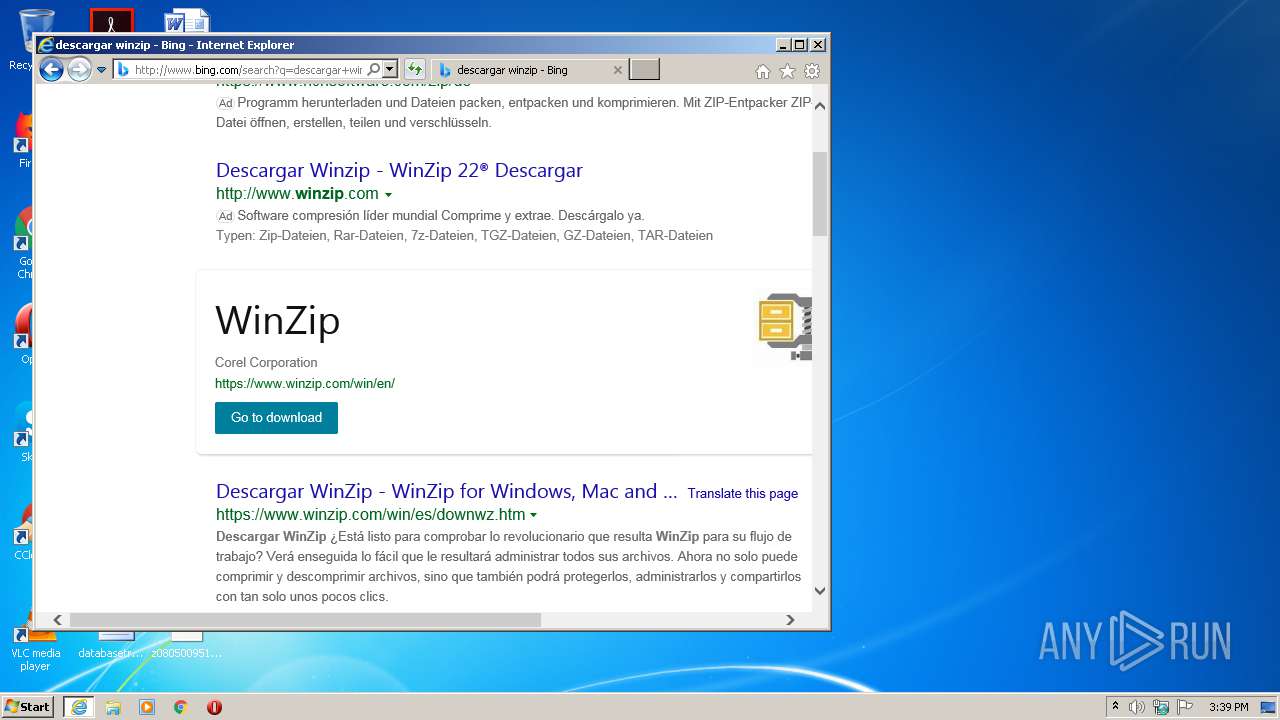The width and height of the screenshot is (1280, 720).
Task: Click the vertical scrollbar thumb
Action: (x=820, y=193)
